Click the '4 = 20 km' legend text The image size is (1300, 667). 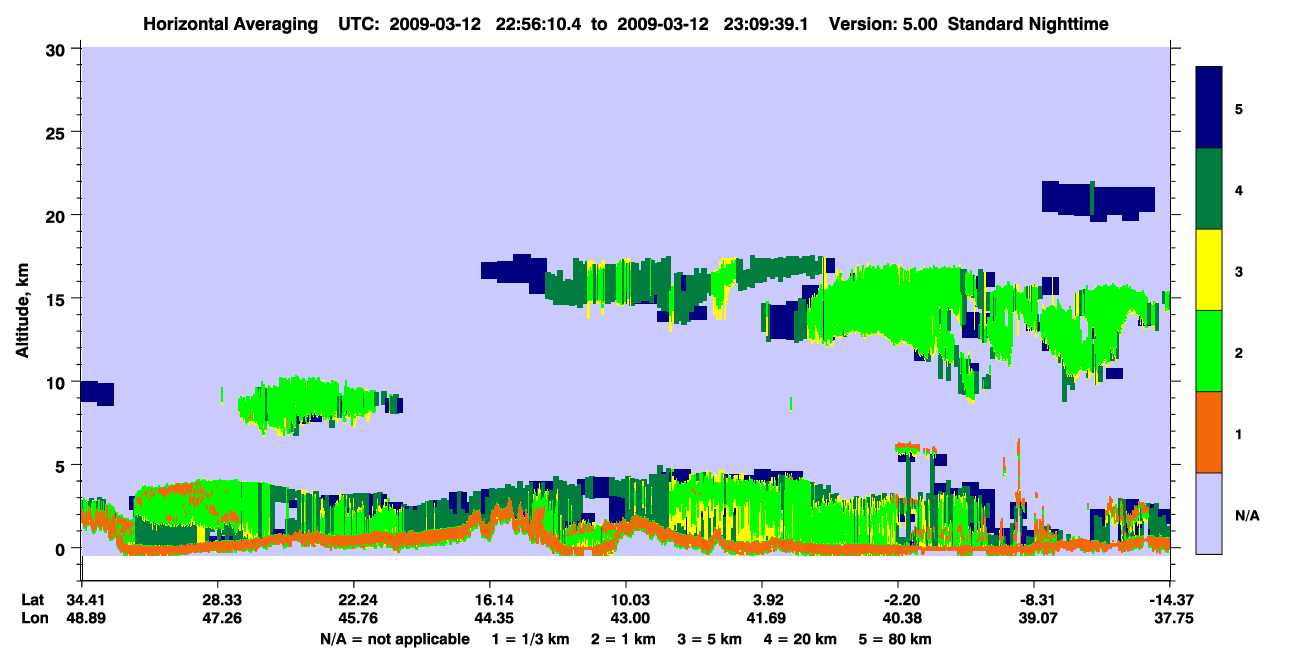pos(802,638)
